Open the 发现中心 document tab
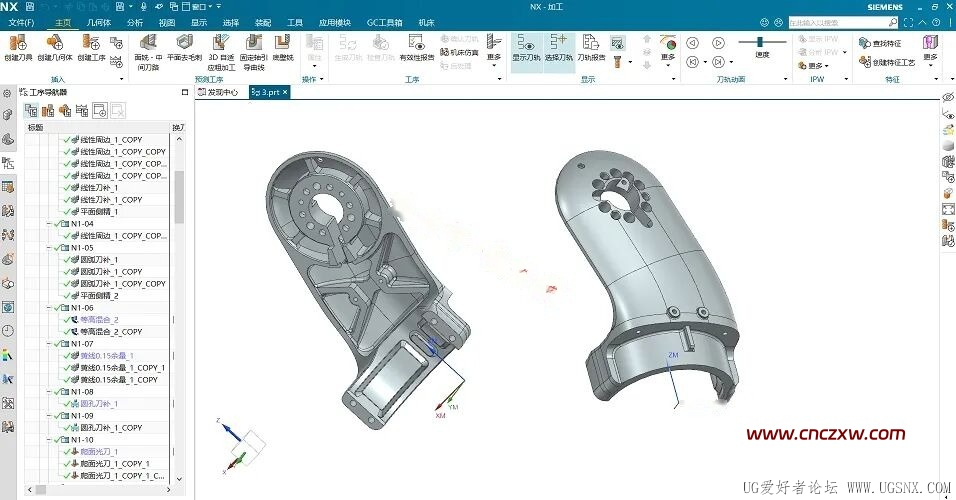Viewport: 956px width, 500px height. pyautogui.click(x=218, y=92)
